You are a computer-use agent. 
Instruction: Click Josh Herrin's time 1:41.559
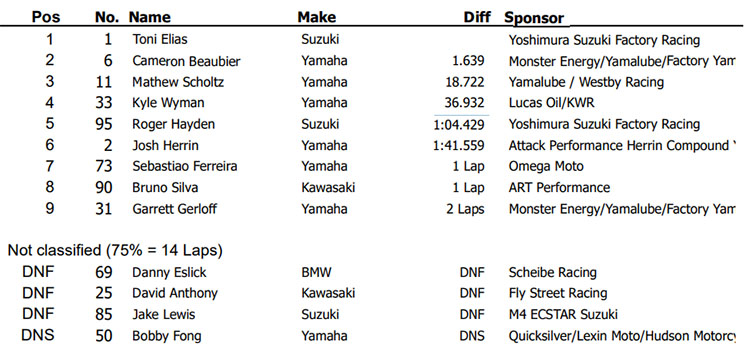coord(458,145)
